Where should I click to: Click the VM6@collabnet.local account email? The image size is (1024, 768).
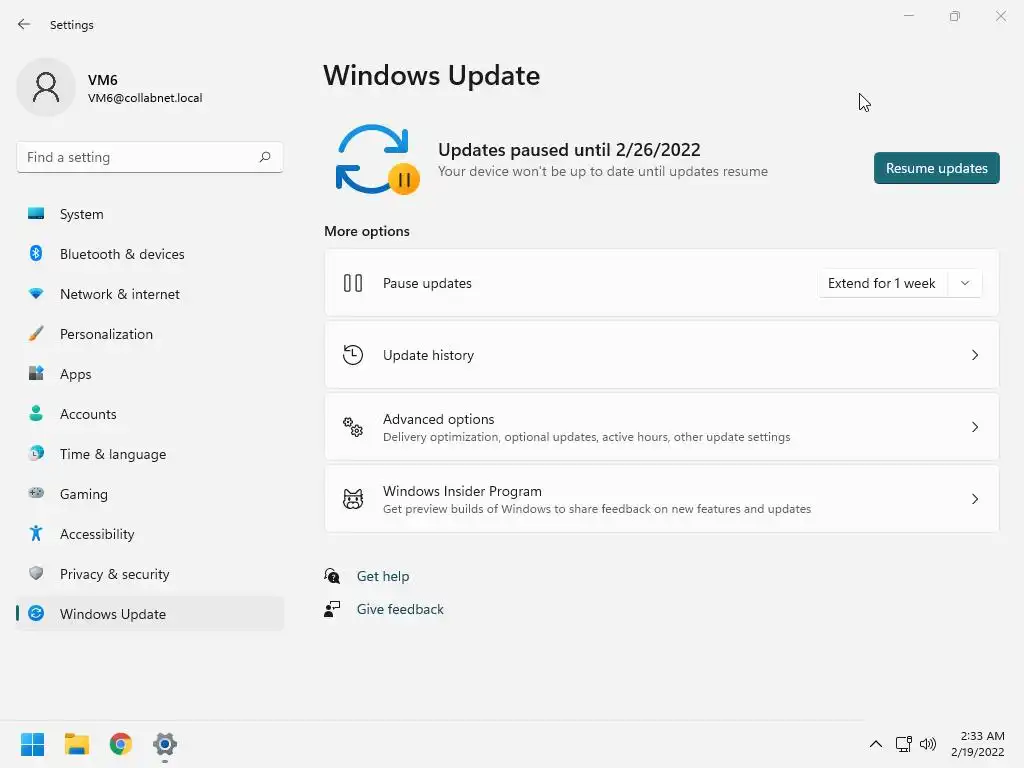click(x=145, y=98)
